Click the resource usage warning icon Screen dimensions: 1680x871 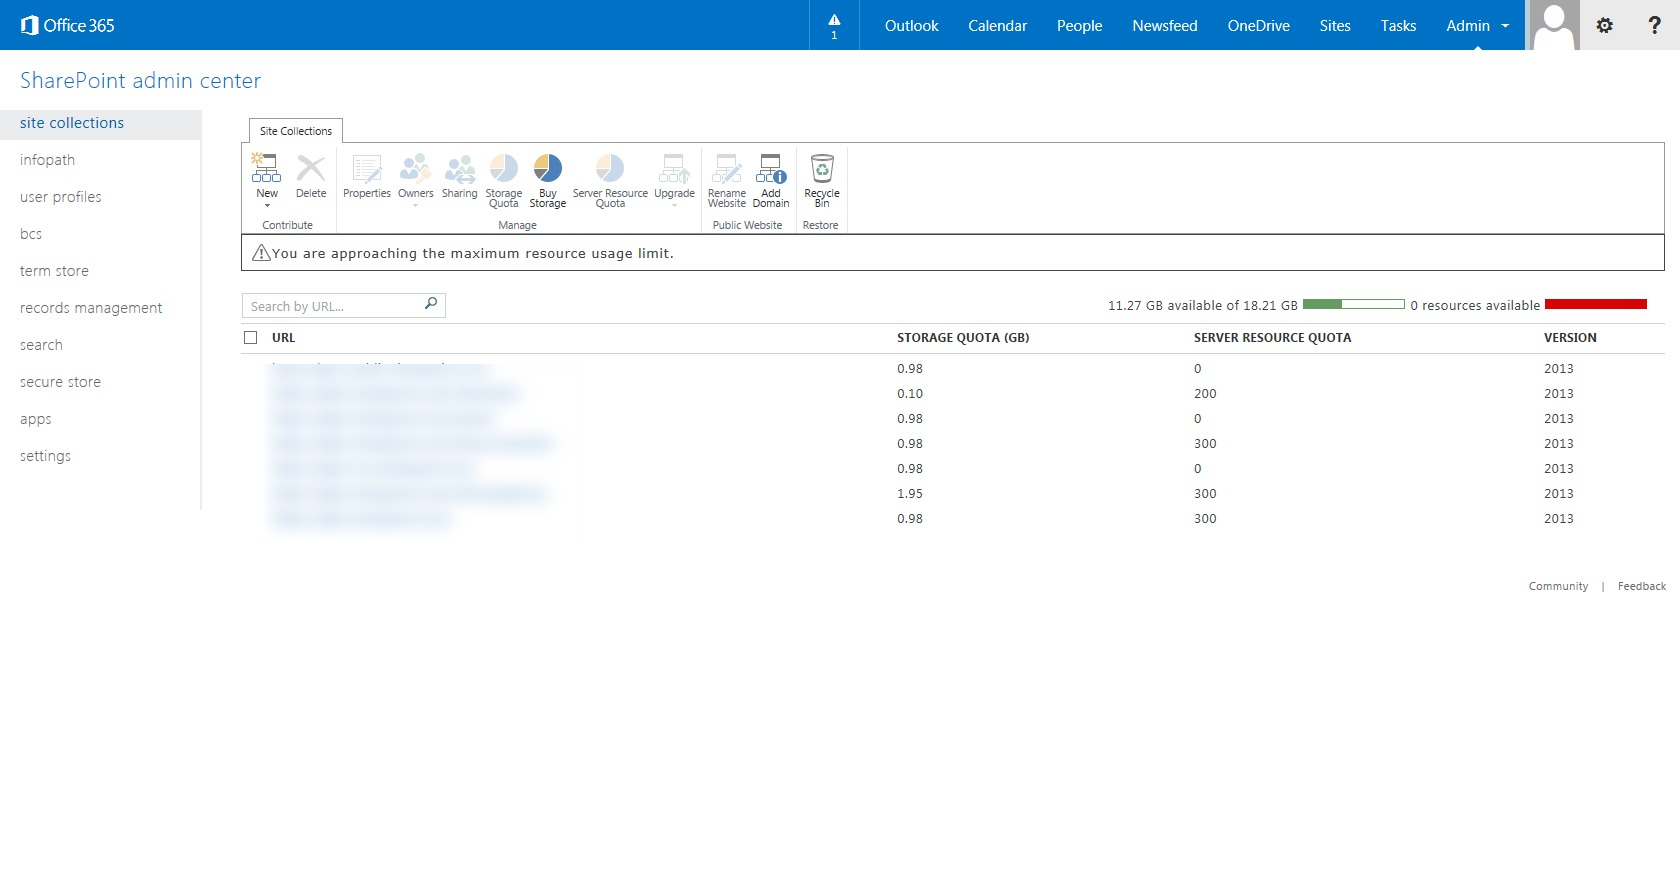tap(261, 253)
